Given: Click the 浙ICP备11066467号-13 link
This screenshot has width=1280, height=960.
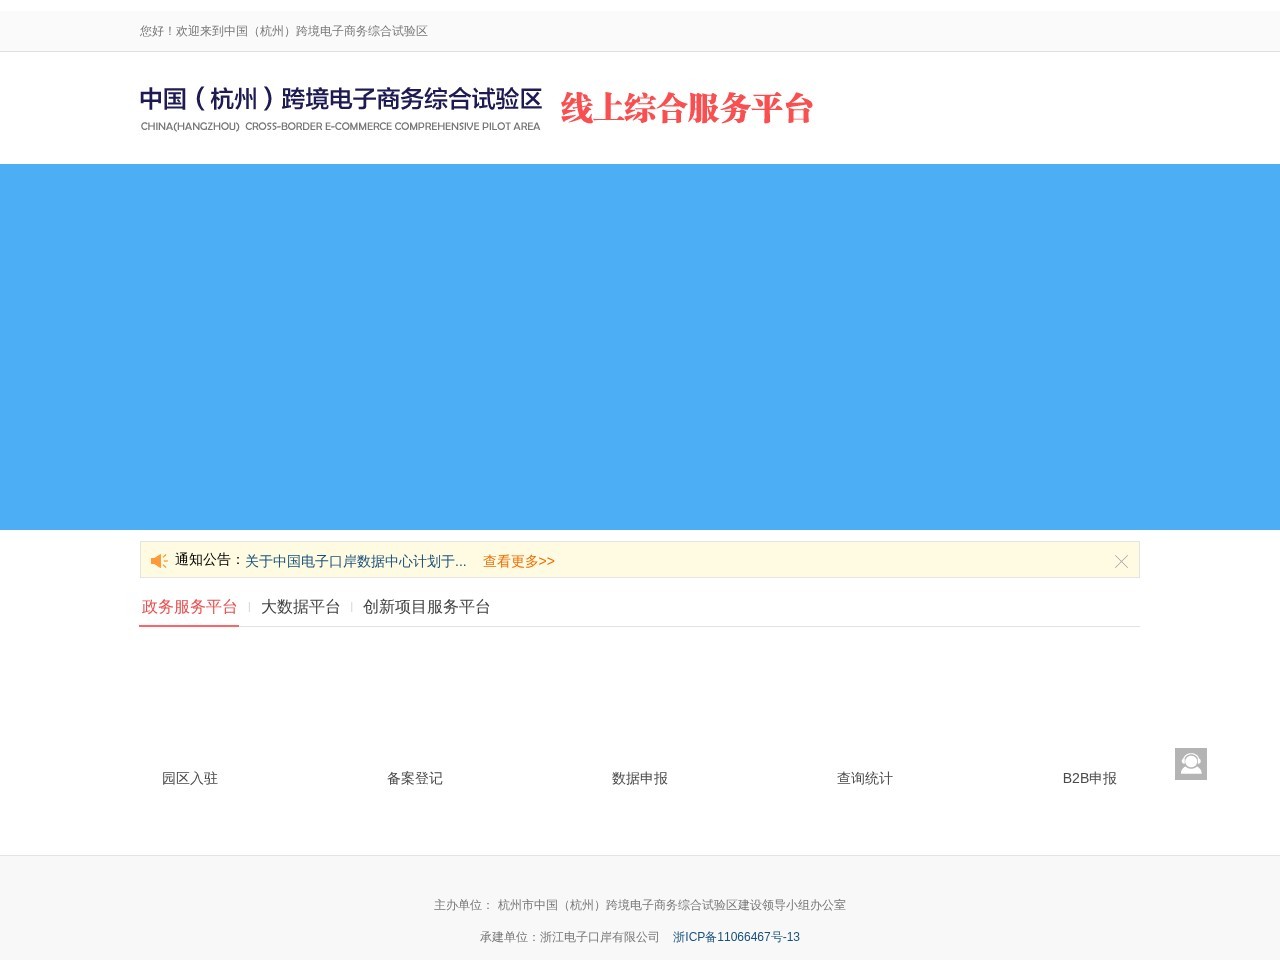Looking at the screenshot, I should click(x=736, y=937).
